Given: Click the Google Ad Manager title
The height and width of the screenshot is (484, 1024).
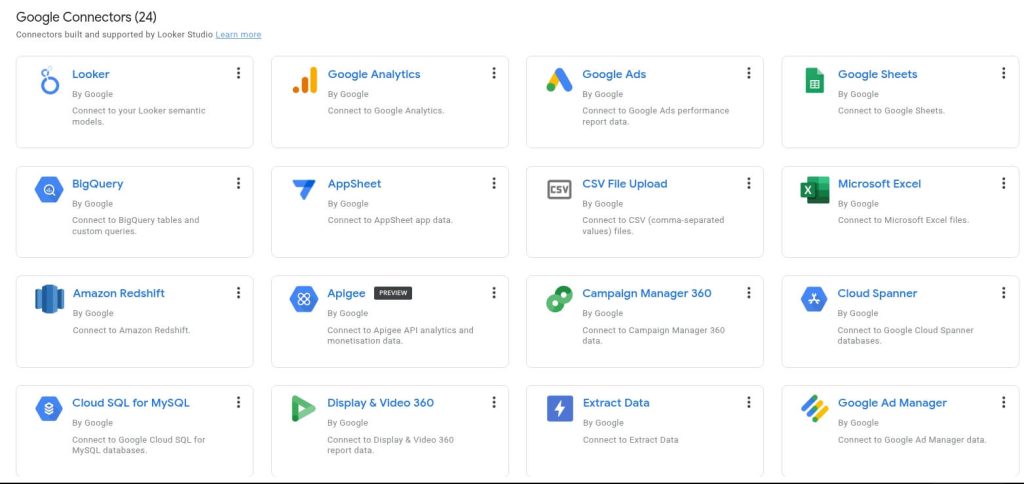Looking at the screenshot, I should click(x=892, y=403).
